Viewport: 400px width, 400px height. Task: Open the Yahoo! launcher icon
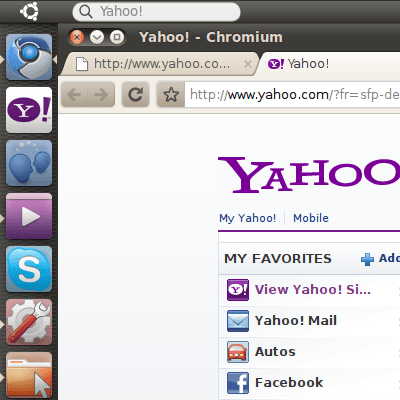[29, 110]
